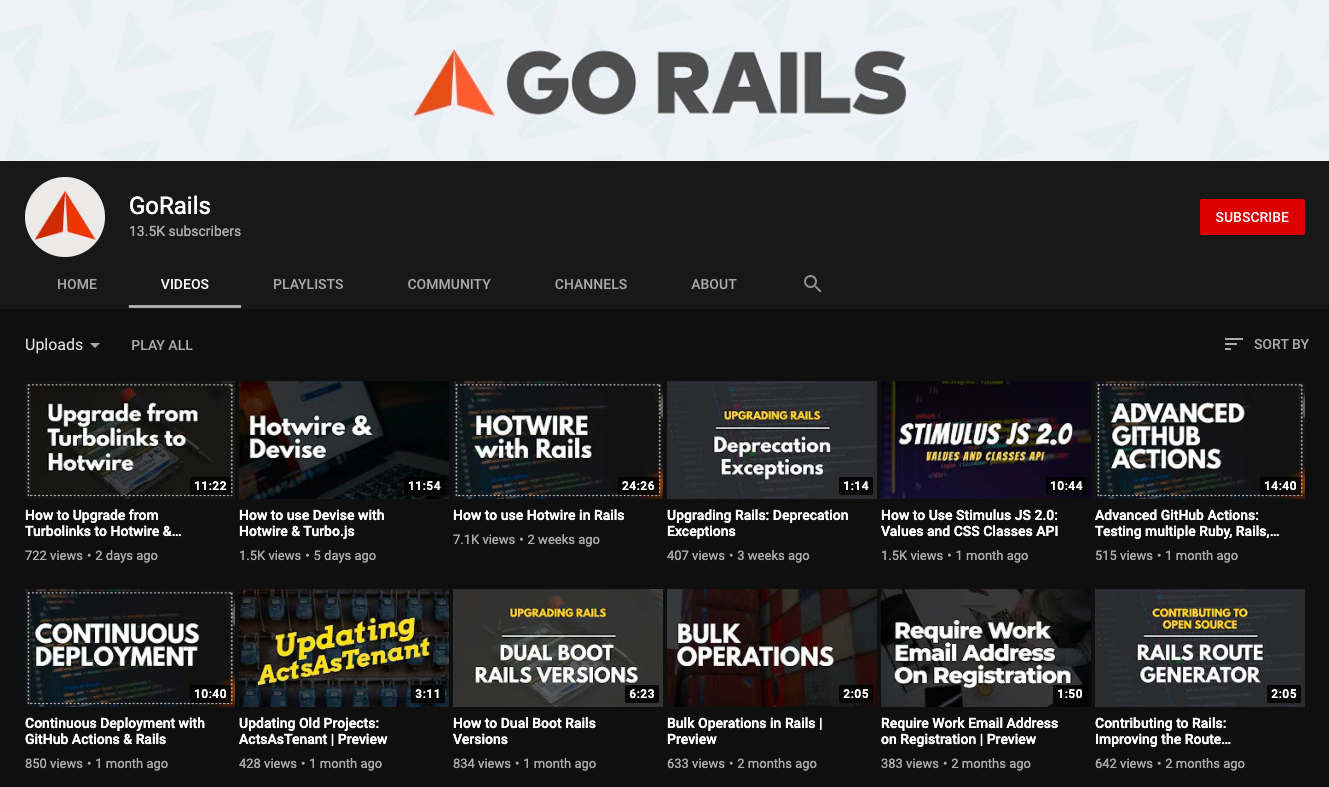Click the Sort By lines icon
The height and width of the screenshot is (787, 1329).
[1234, 344]
